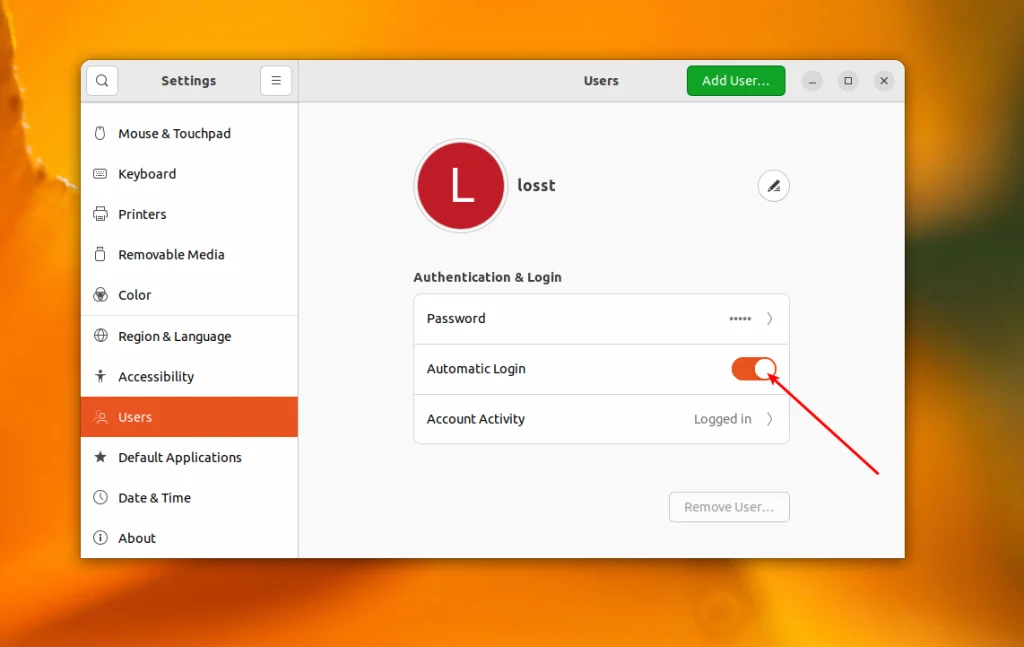Open the Settings hamburger menu
The width and height of the screenshot is (1024, 647).
(276, 80)
